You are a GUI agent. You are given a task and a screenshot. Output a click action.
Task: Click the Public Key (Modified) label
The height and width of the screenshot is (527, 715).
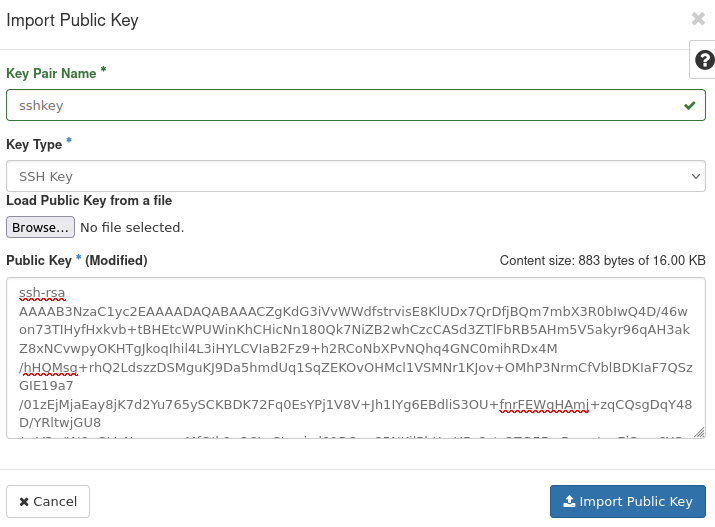tap(77, 261)
